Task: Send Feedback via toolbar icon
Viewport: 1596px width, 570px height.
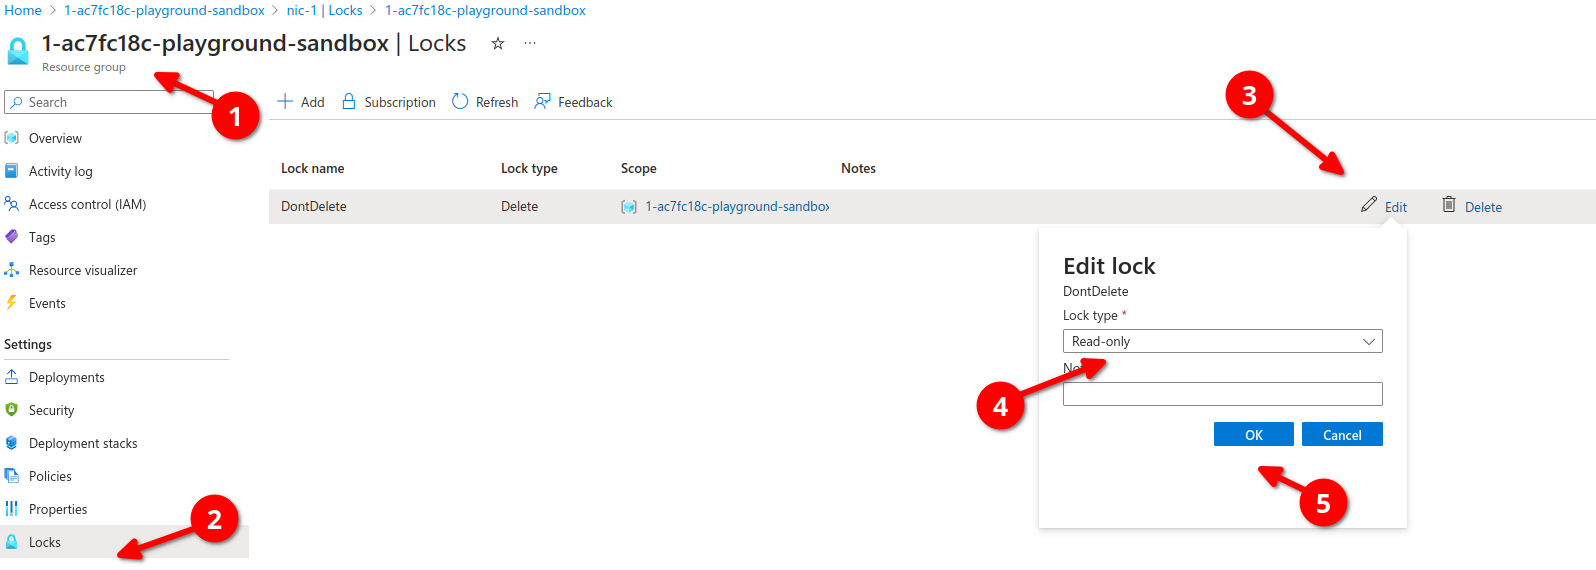Action: tap(573, 102)
